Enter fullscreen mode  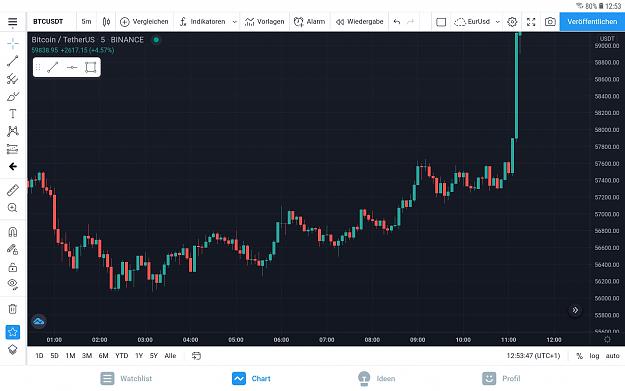point(531,22)
